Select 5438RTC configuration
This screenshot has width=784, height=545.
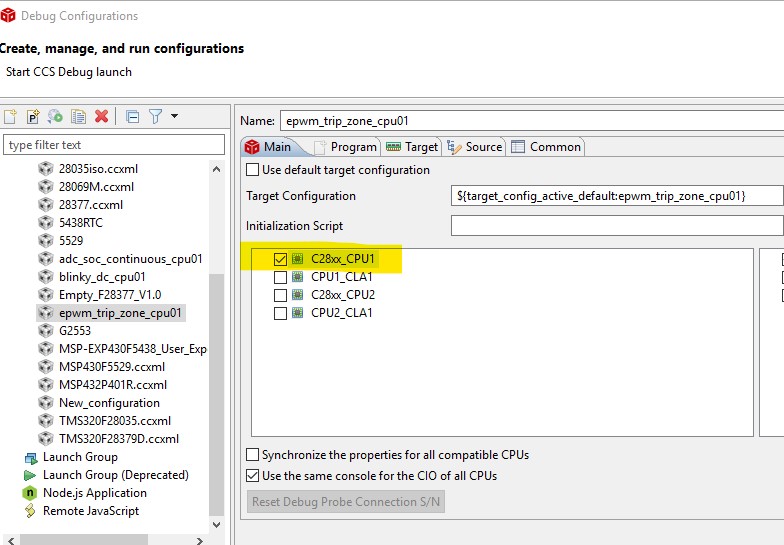coord(80,223)
